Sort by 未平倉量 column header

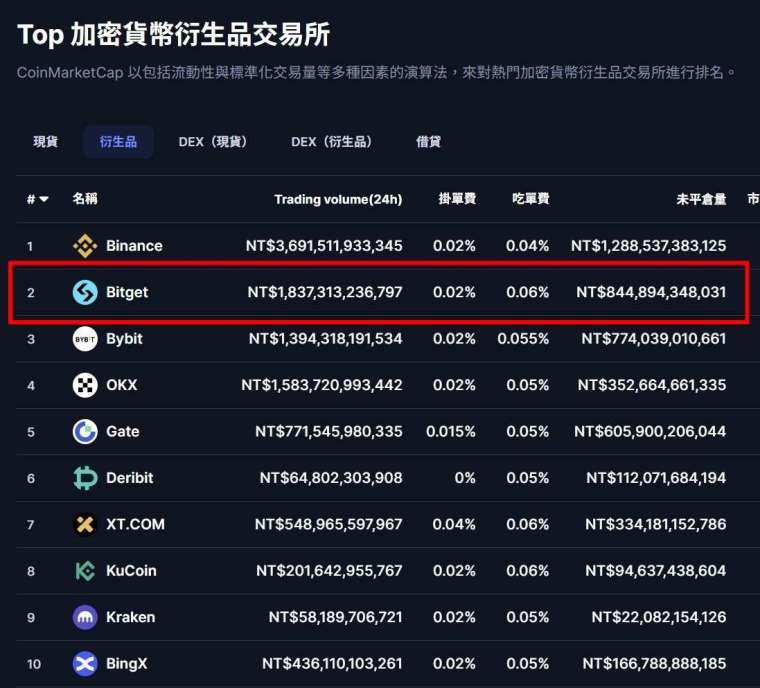pyautogui.click(x=700, y=199)
